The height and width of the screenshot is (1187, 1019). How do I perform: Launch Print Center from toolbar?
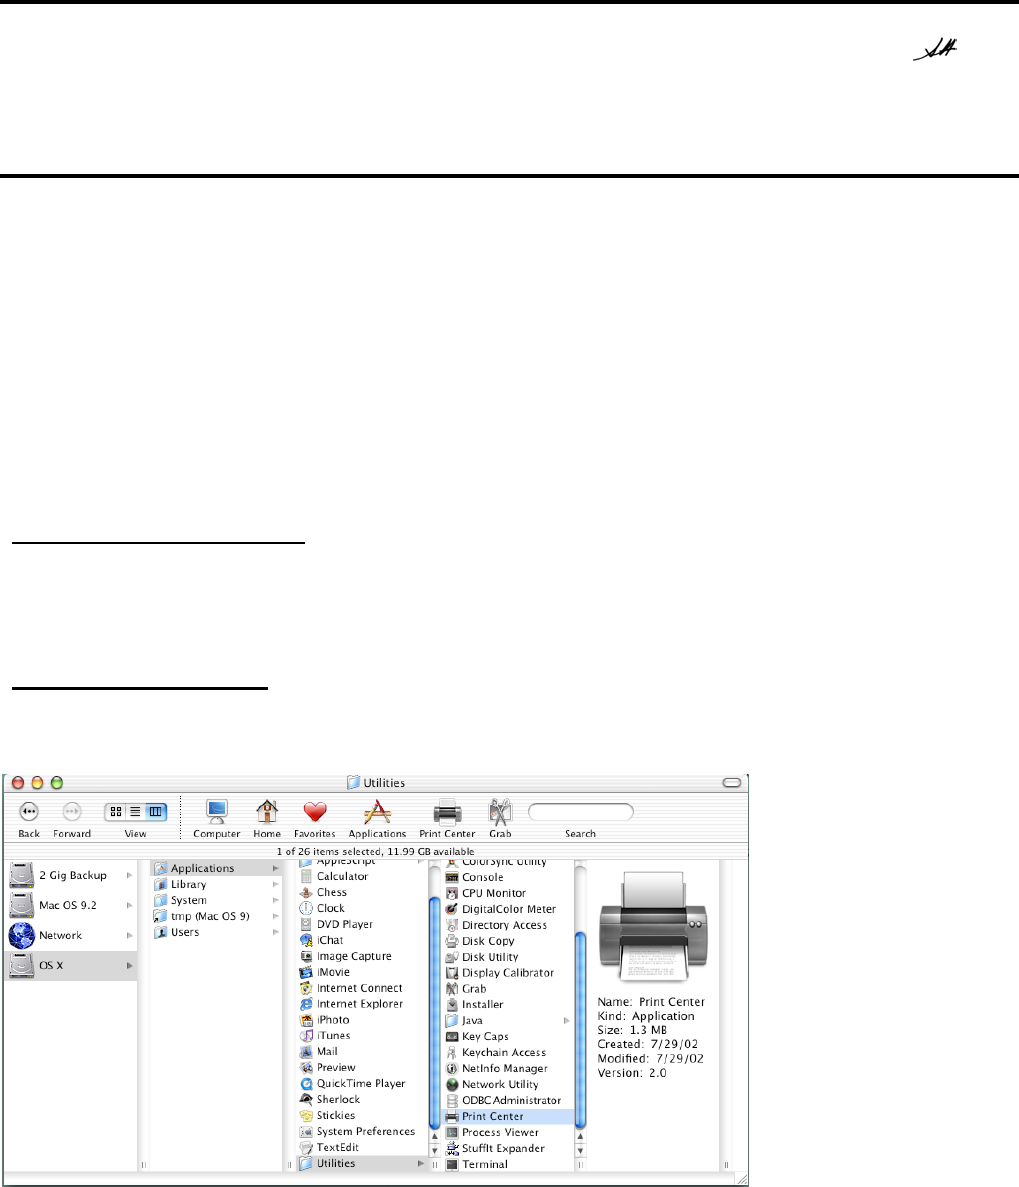pos(447,818)
